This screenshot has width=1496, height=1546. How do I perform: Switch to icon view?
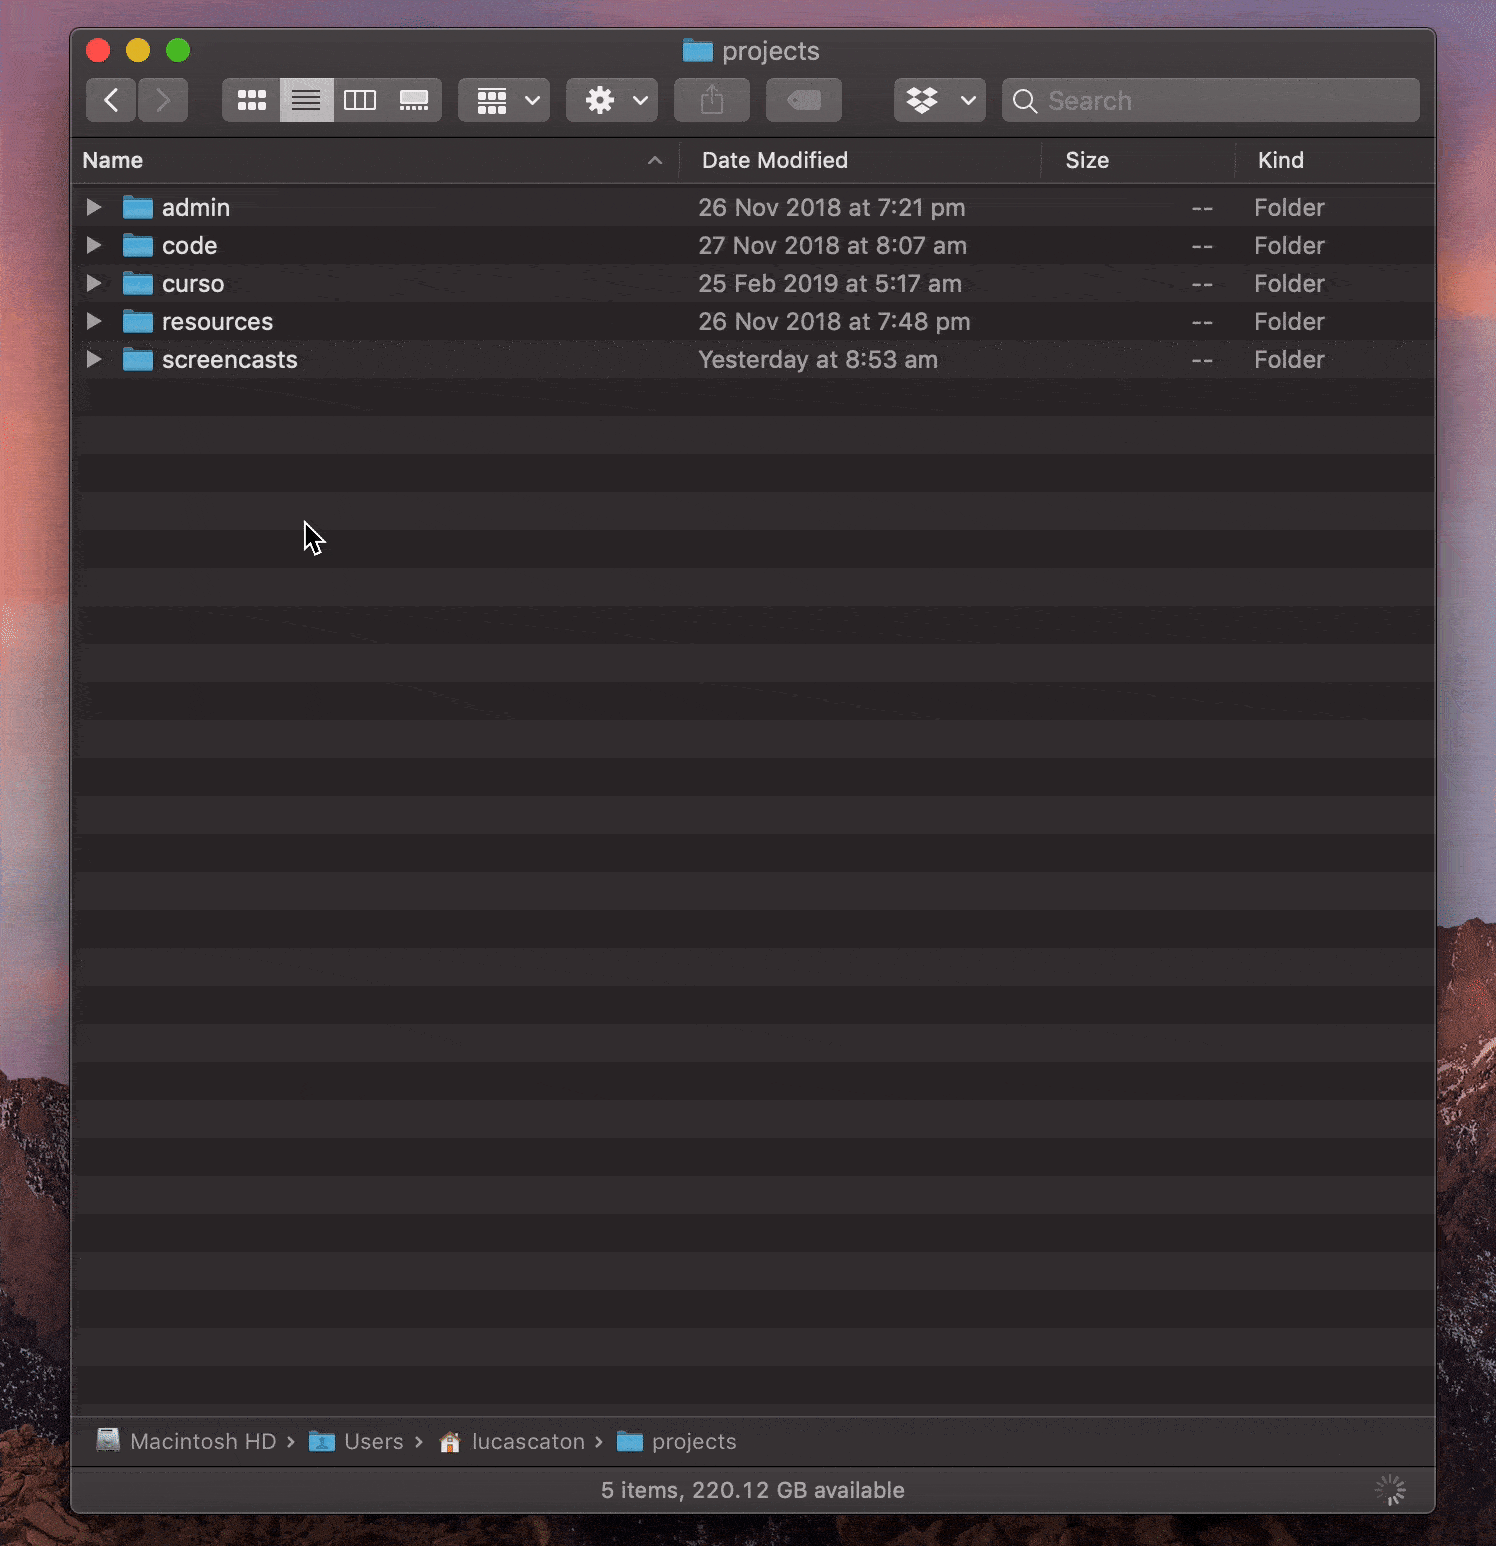click(x=251, y=100)
